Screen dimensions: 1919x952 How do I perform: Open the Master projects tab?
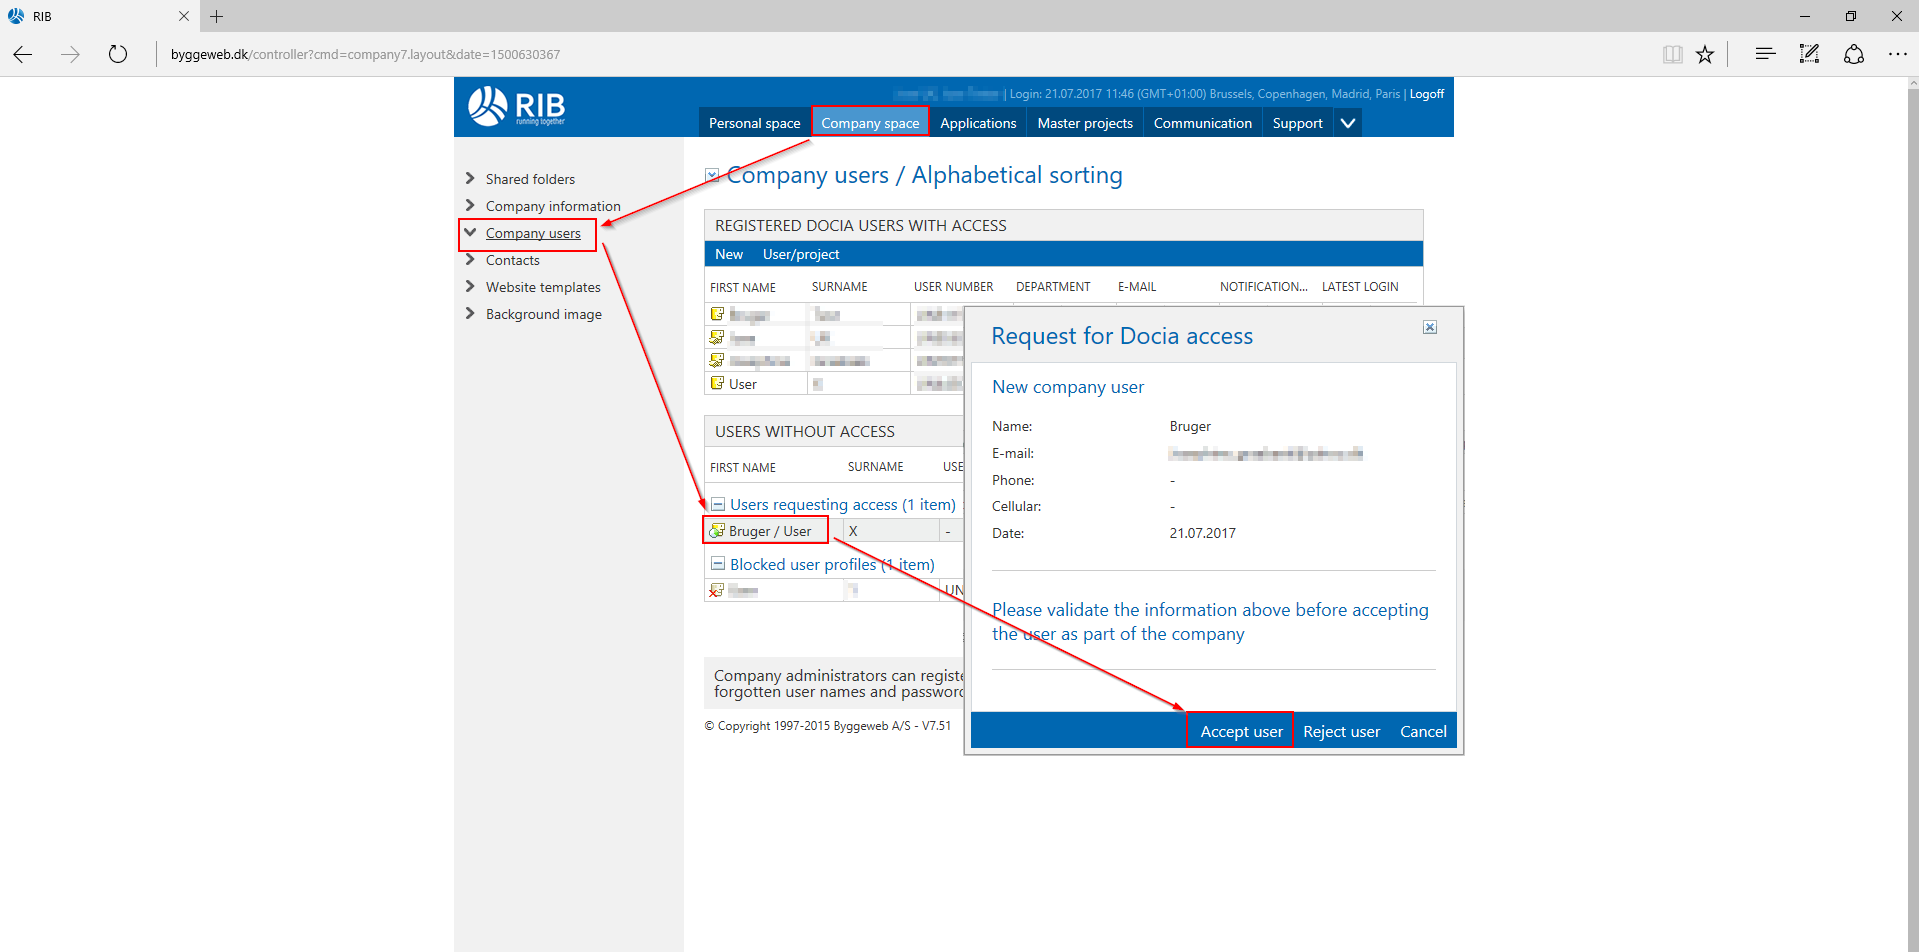coord(1085,123)
